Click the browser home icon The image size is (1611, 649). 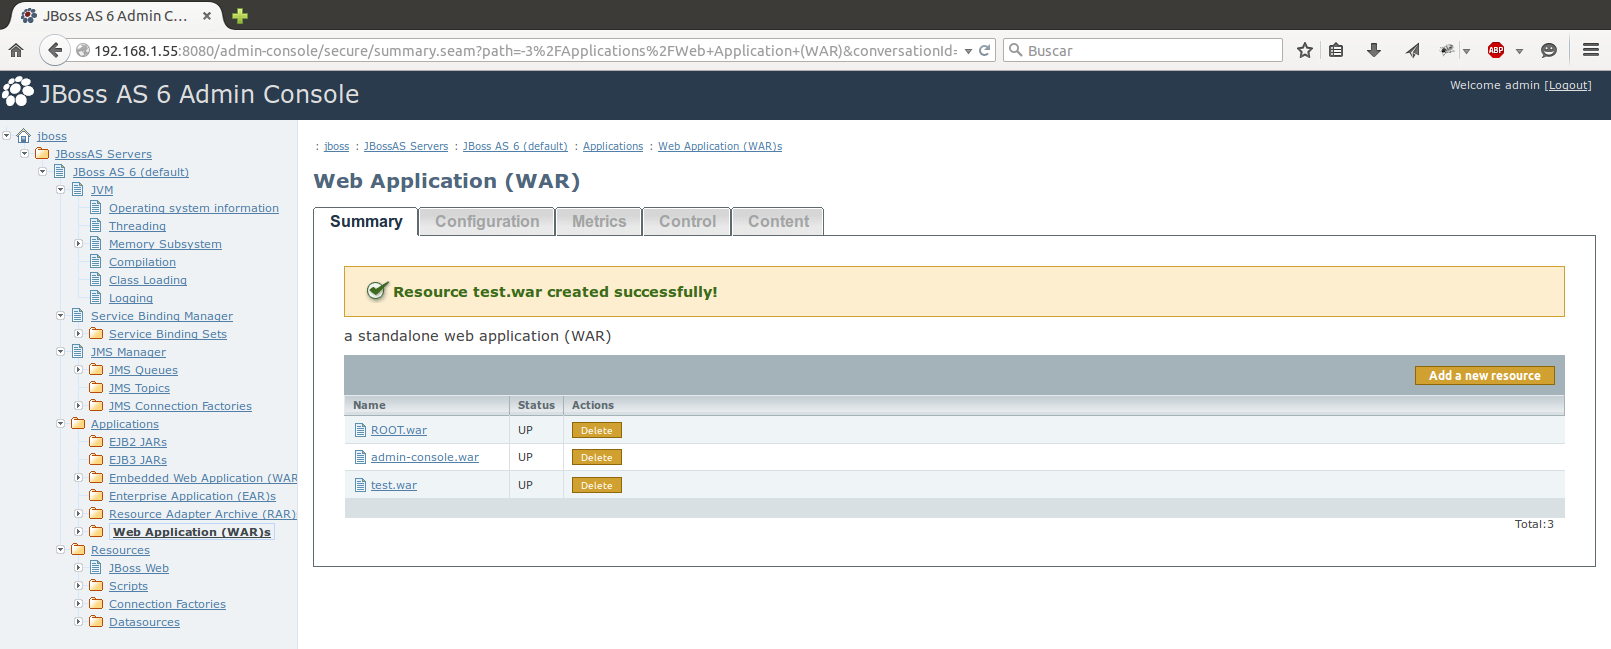pyautogui.click(x=16, y=50)
